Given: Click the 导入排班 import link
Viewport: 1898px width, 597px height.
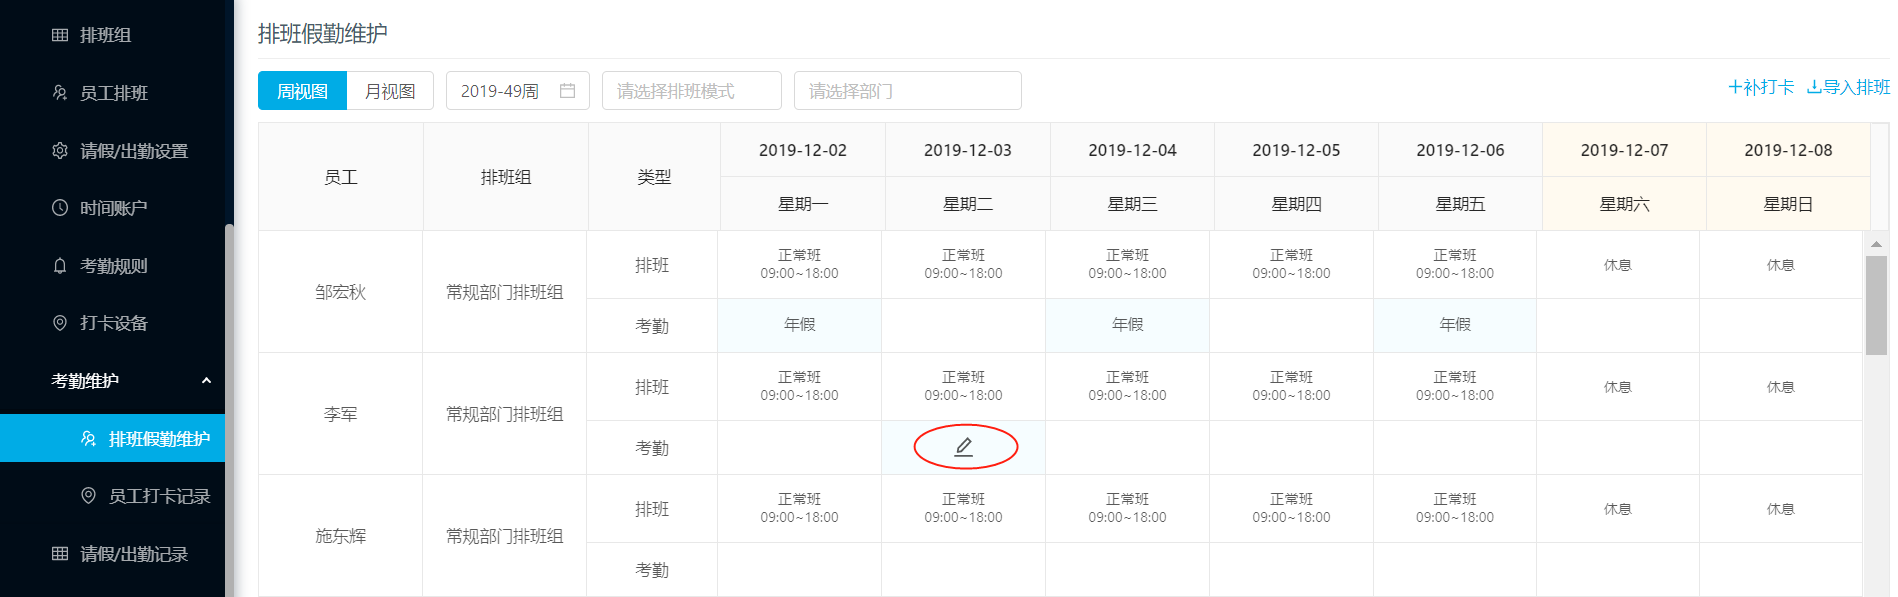Looking at the screenshot, I should (x=1848, y=87).
